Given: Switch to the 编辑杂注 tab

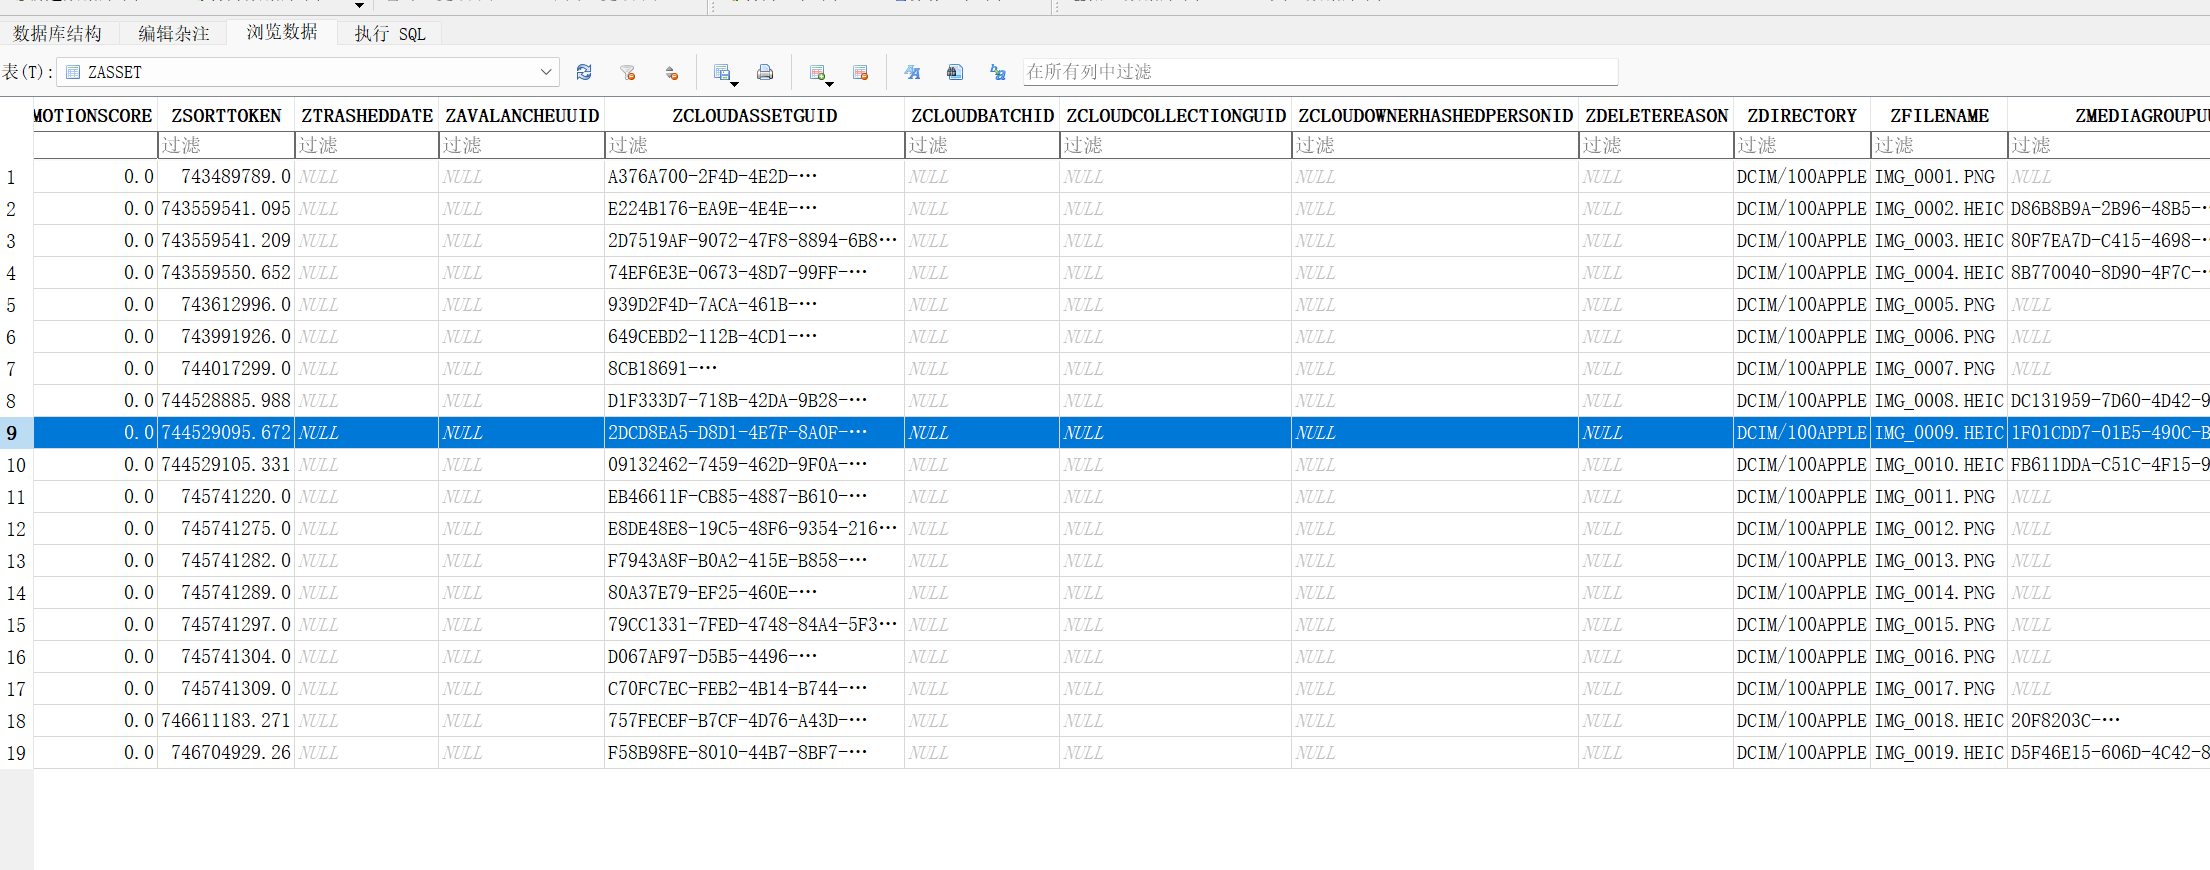Looking at the screenshot, I should 174,33.
